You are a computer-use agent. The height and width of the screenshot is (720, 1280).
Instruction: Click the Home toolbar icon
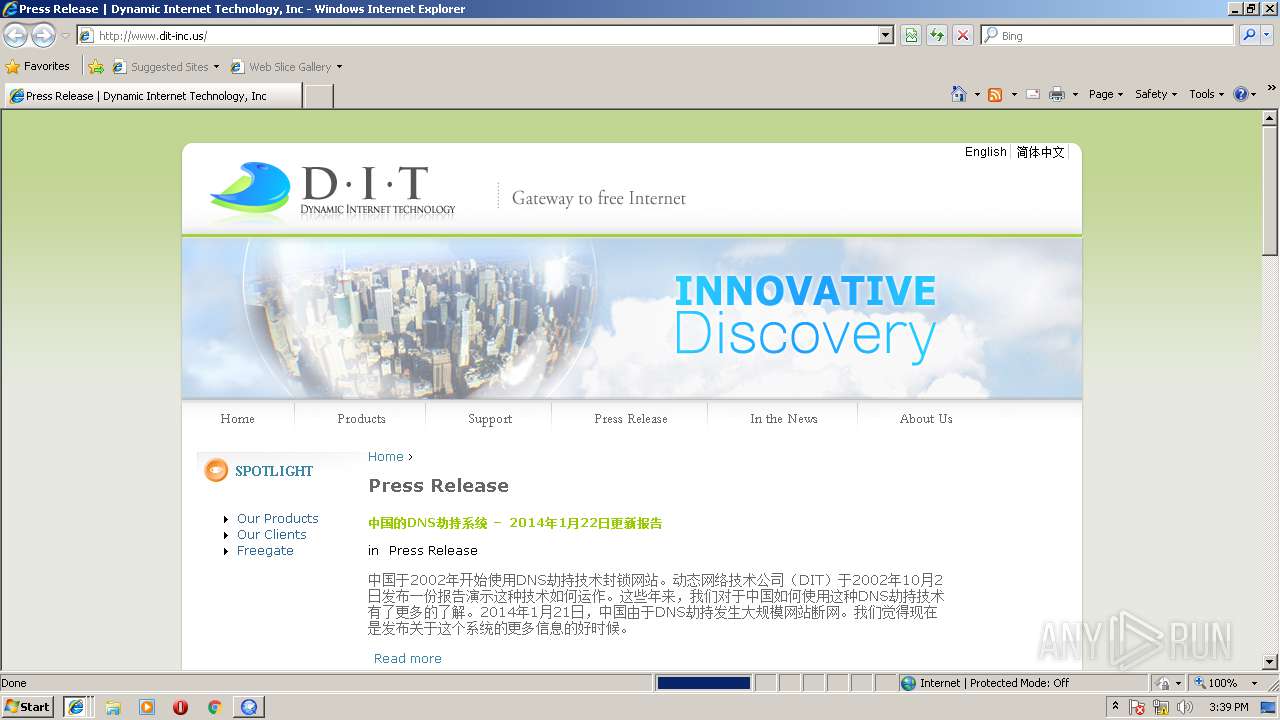pos(958,94)
